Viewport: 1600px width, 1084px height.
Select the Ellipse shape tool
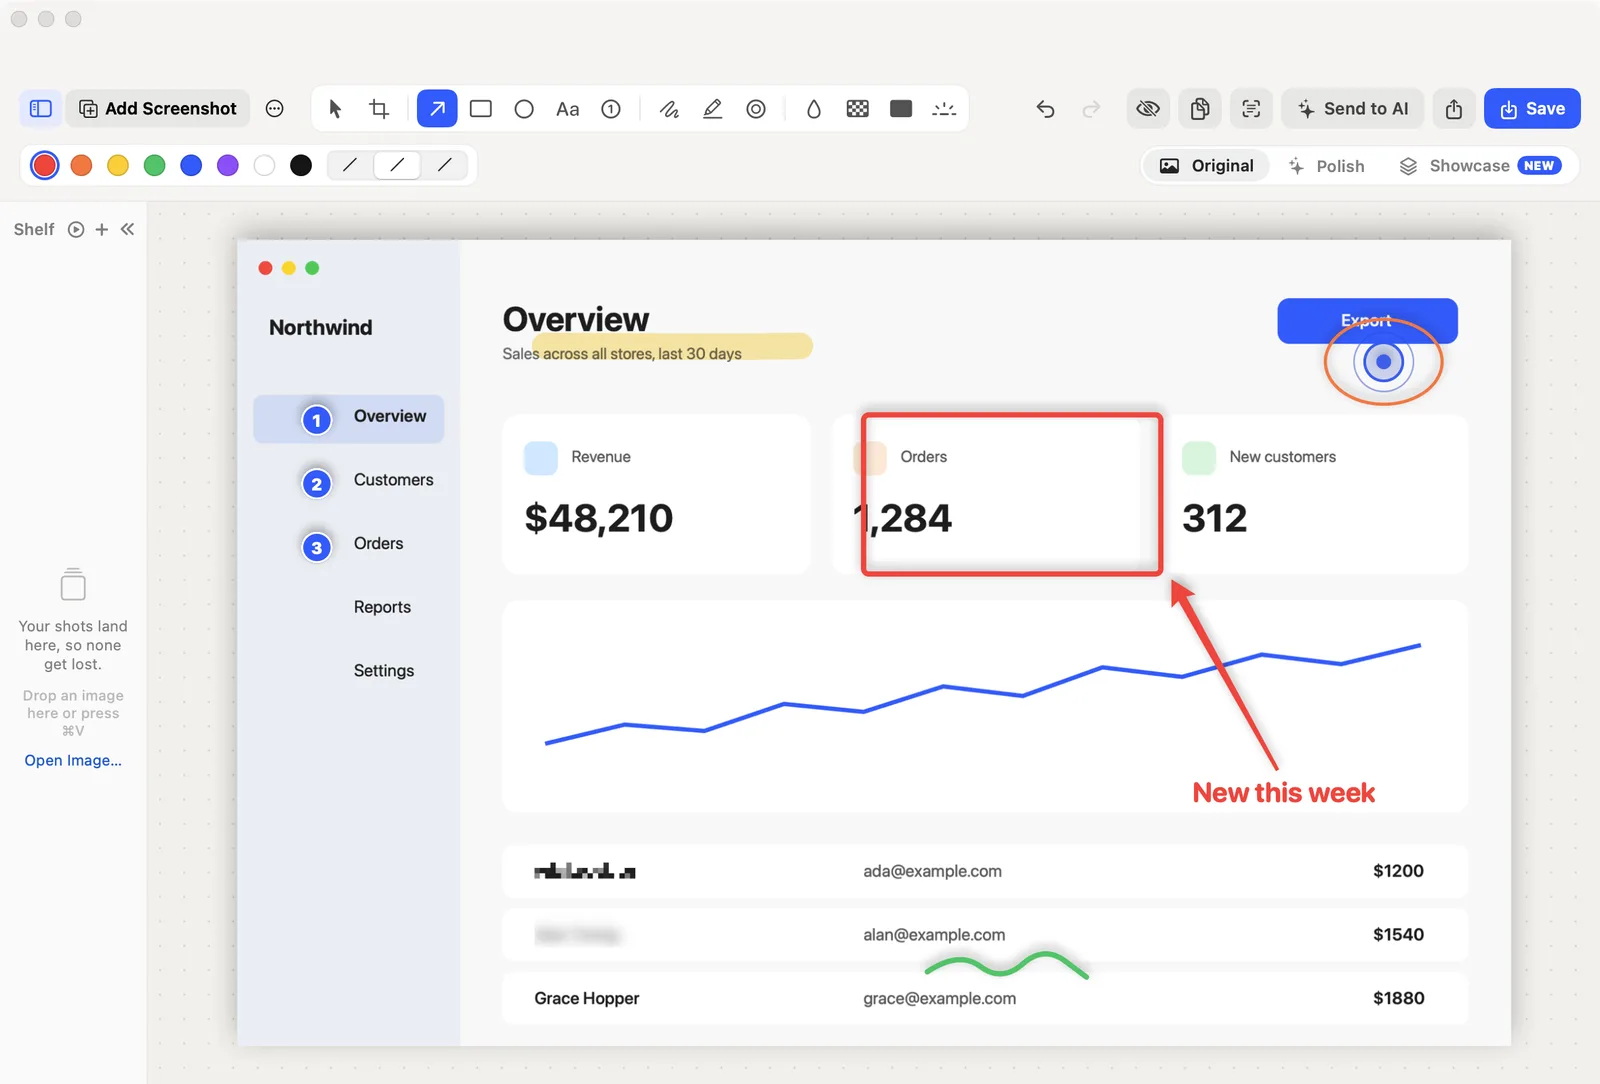point(524,109)
